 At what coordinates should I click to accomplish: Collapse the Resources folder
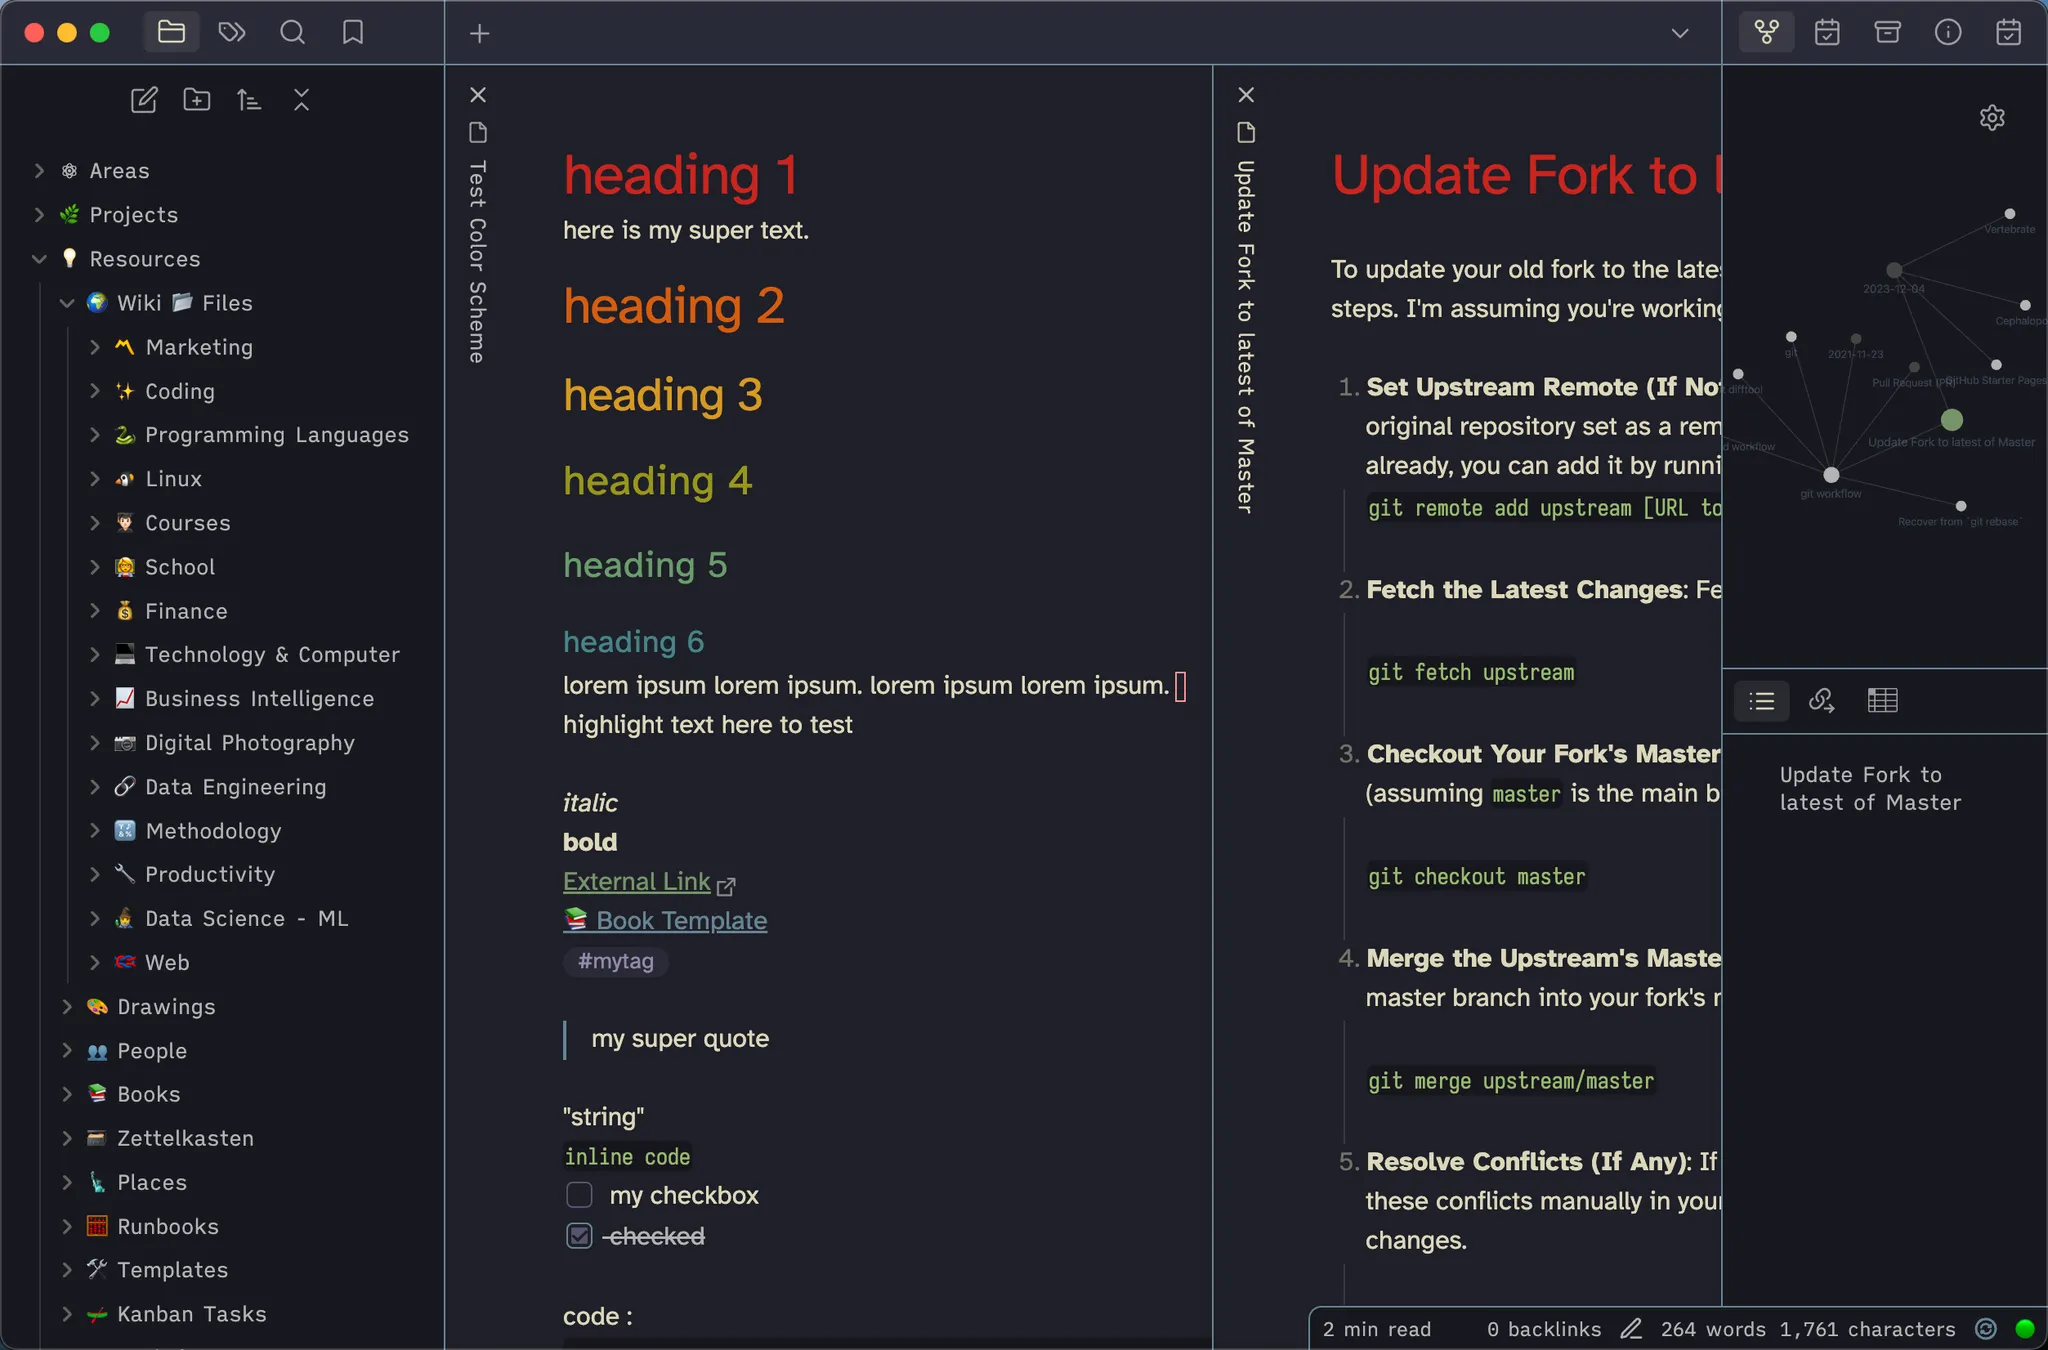click(x=39, y=259)
